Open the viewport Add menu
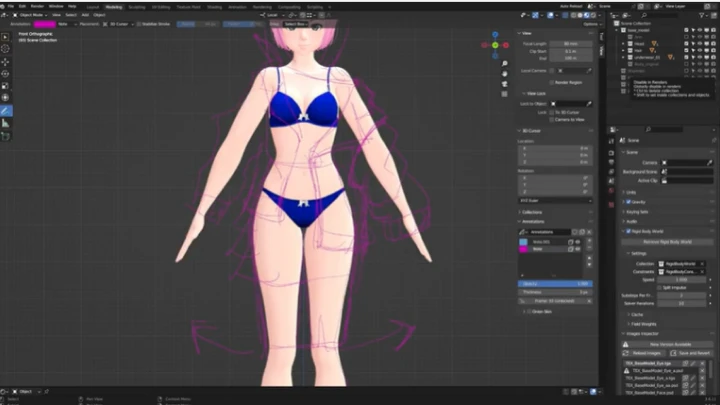Viewport: 720px width, 405px height. tap(85, 15)
